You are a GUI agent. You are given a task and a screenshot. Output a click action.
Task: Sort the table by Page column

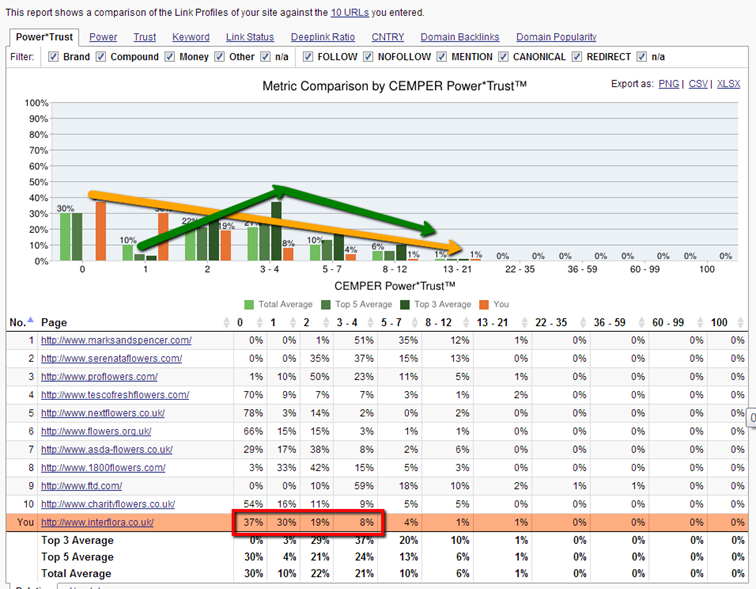pos(54,322)
